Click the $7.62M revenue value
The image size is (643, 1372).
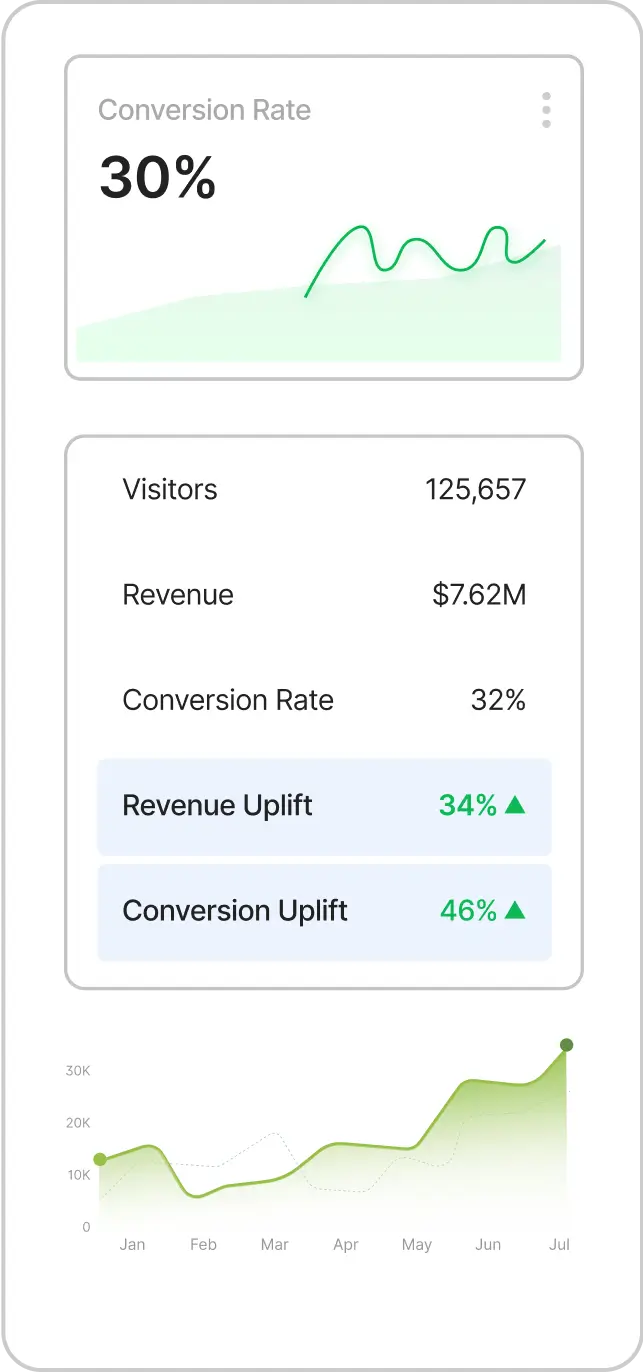[x=479, y=595]
